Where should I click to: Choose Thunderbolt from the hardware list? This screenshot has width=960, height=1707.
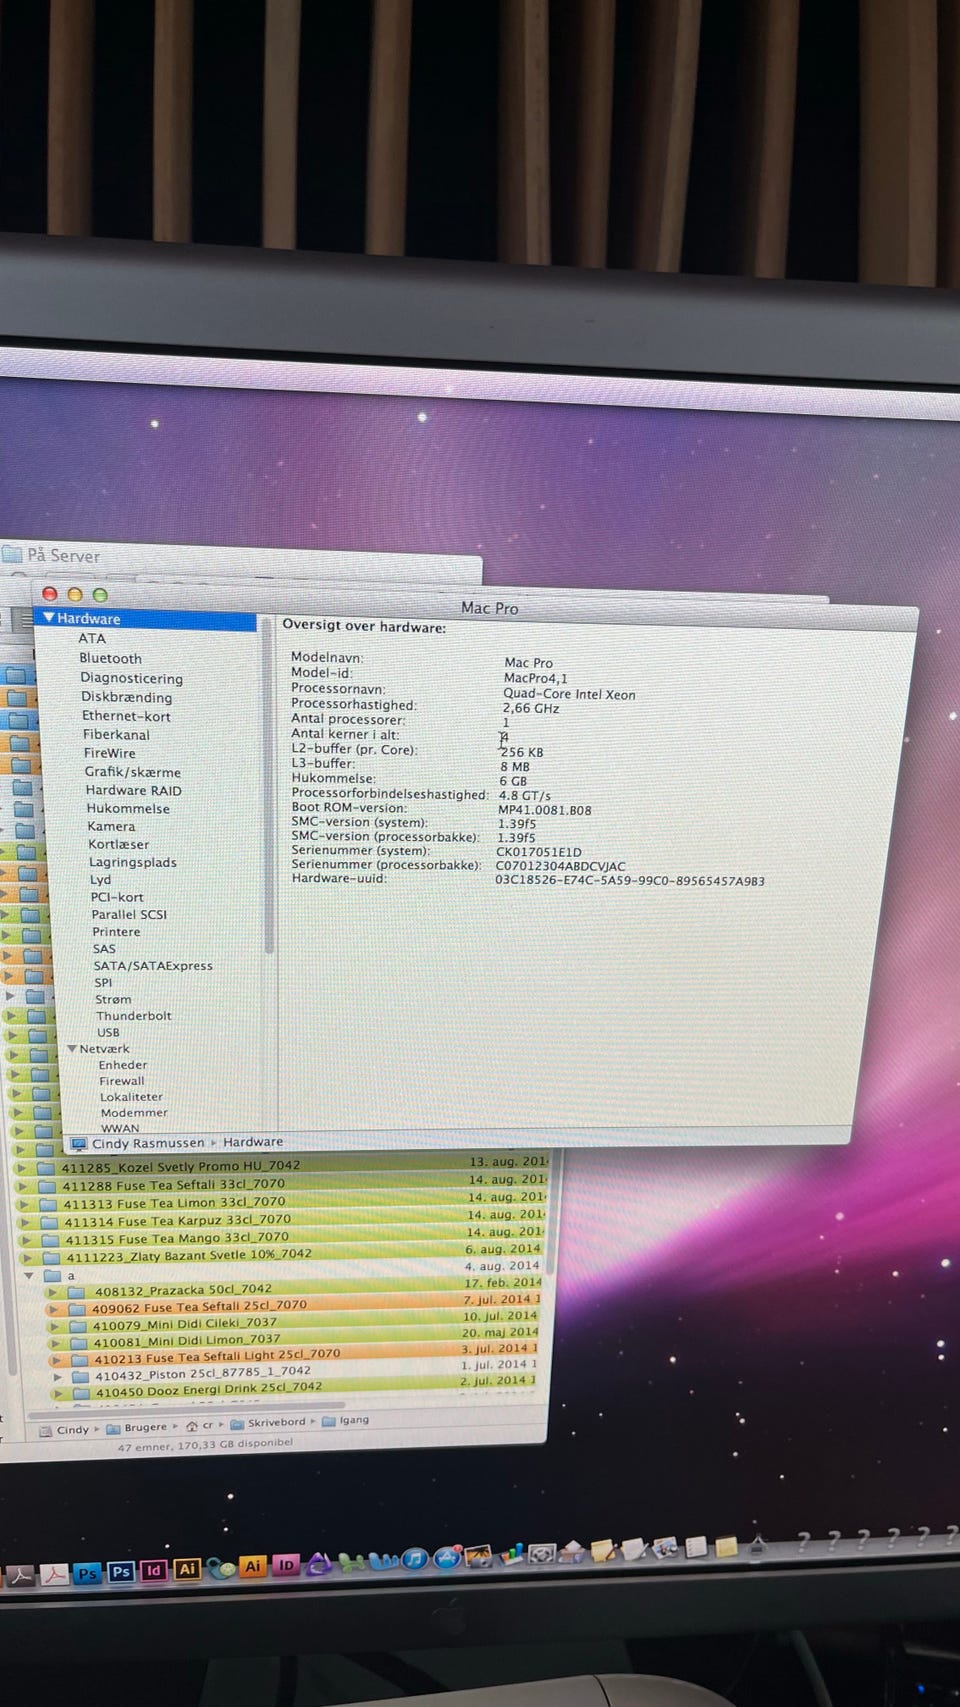[134, 1016]
